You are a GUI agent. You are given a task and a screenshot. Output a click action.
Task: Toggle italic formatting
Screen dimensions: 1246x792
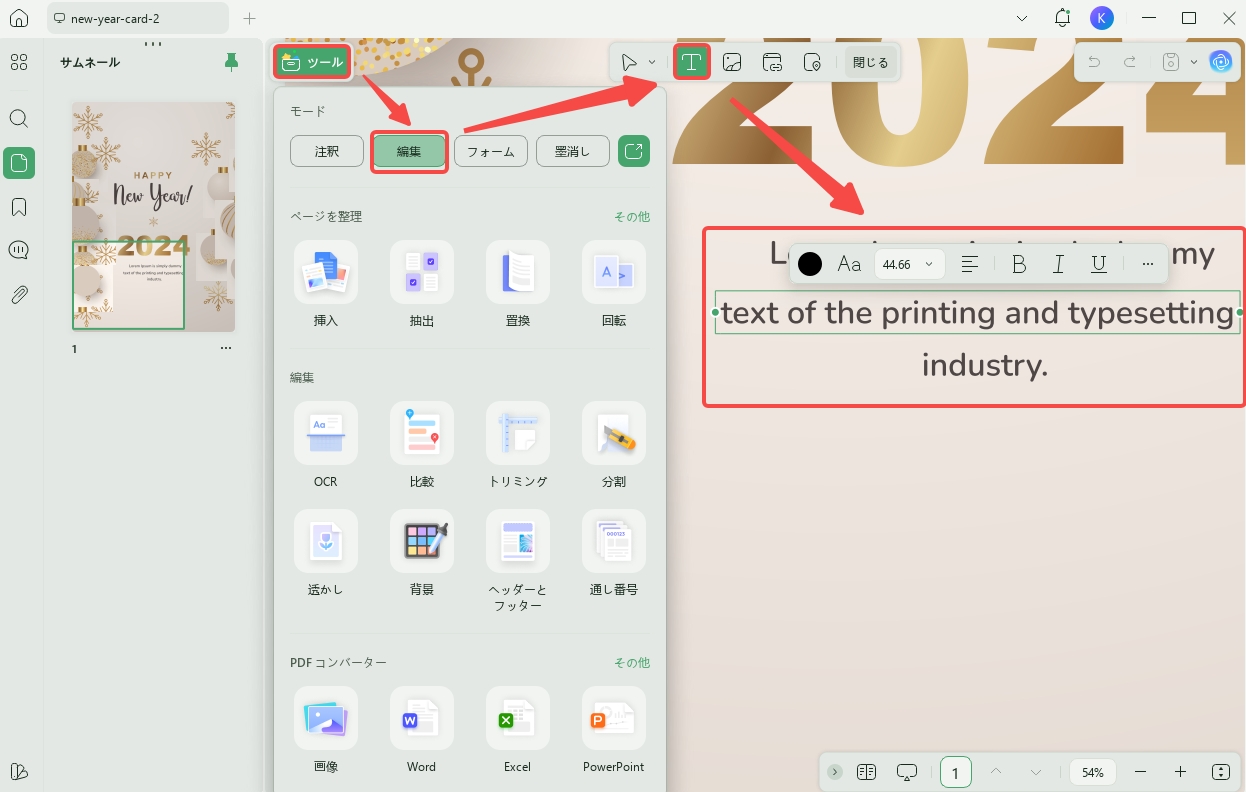coord(1059,264)
